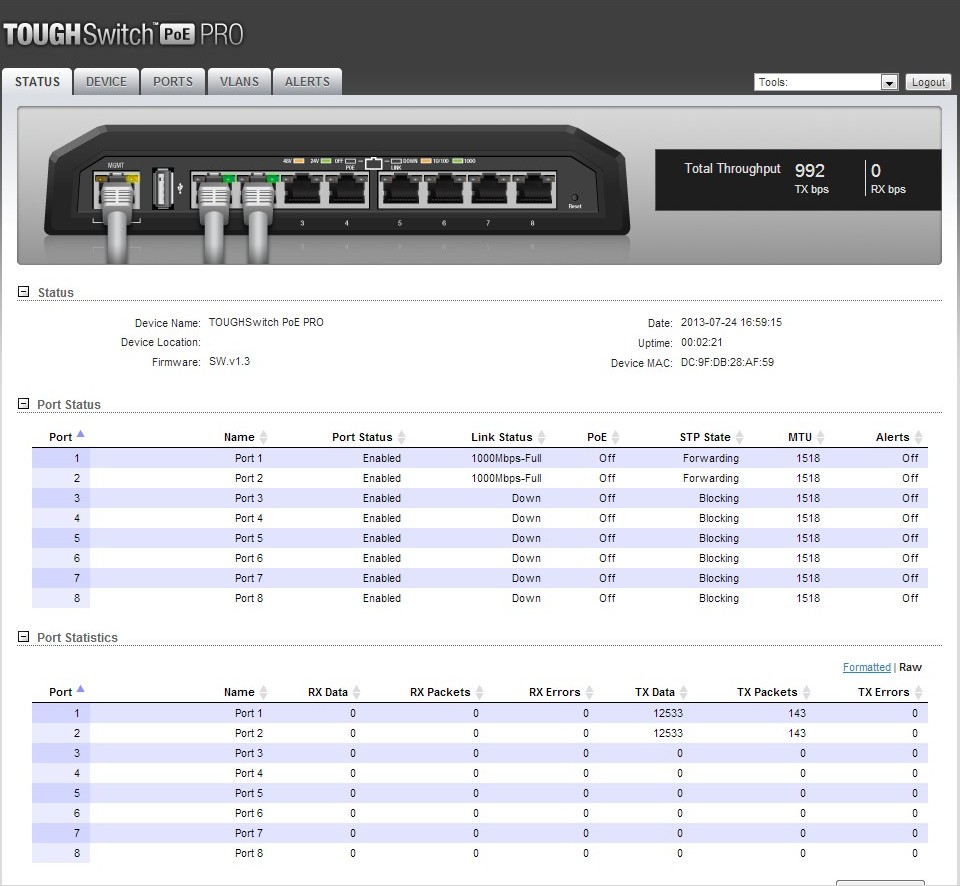Click the date value 2013-07-24 16:59:15
Screen dimensions: 960x886
tap(731, 322)
